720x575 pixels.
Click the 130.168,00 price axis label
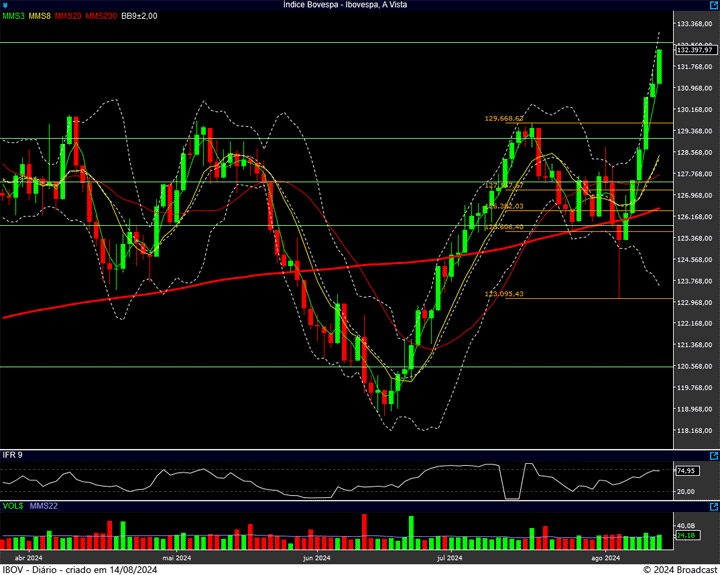click(x=693, y=110)
